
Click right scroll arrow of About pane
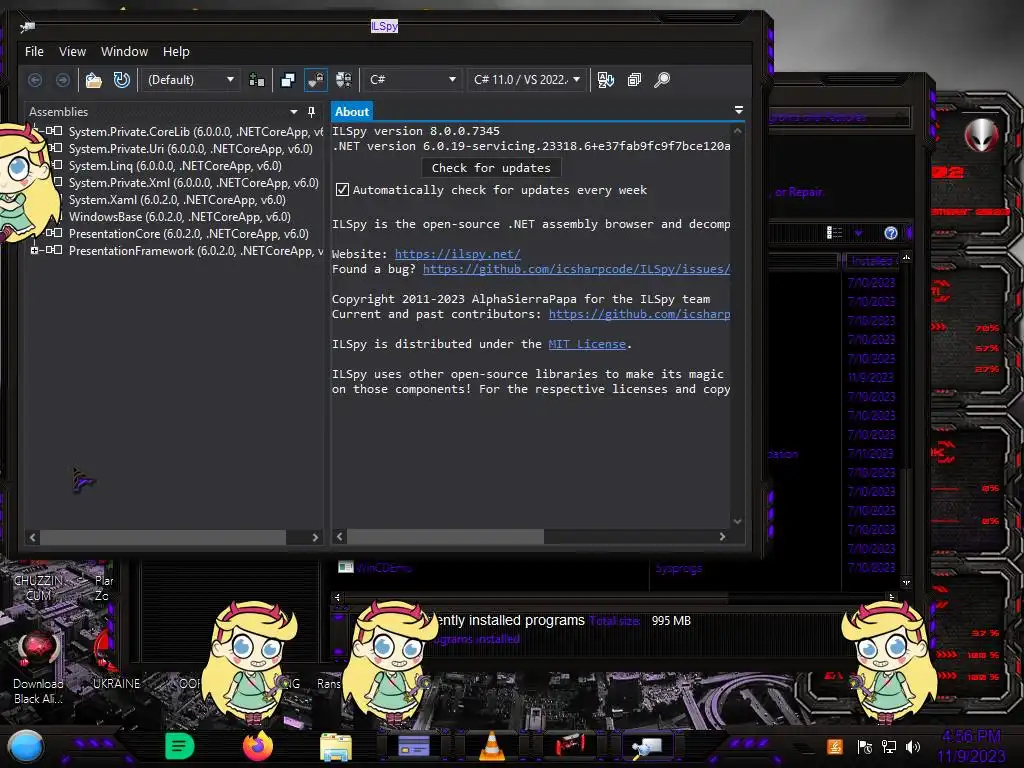tap(722, 537)
